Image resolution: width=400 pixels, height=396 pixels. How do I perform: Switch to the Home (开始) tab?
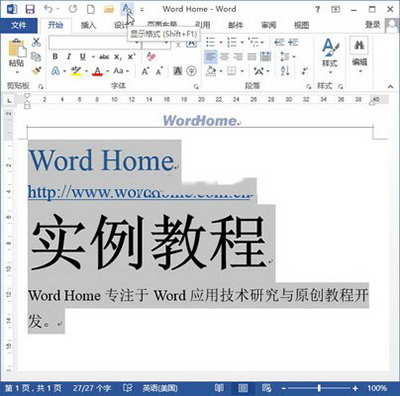point(55,25)
